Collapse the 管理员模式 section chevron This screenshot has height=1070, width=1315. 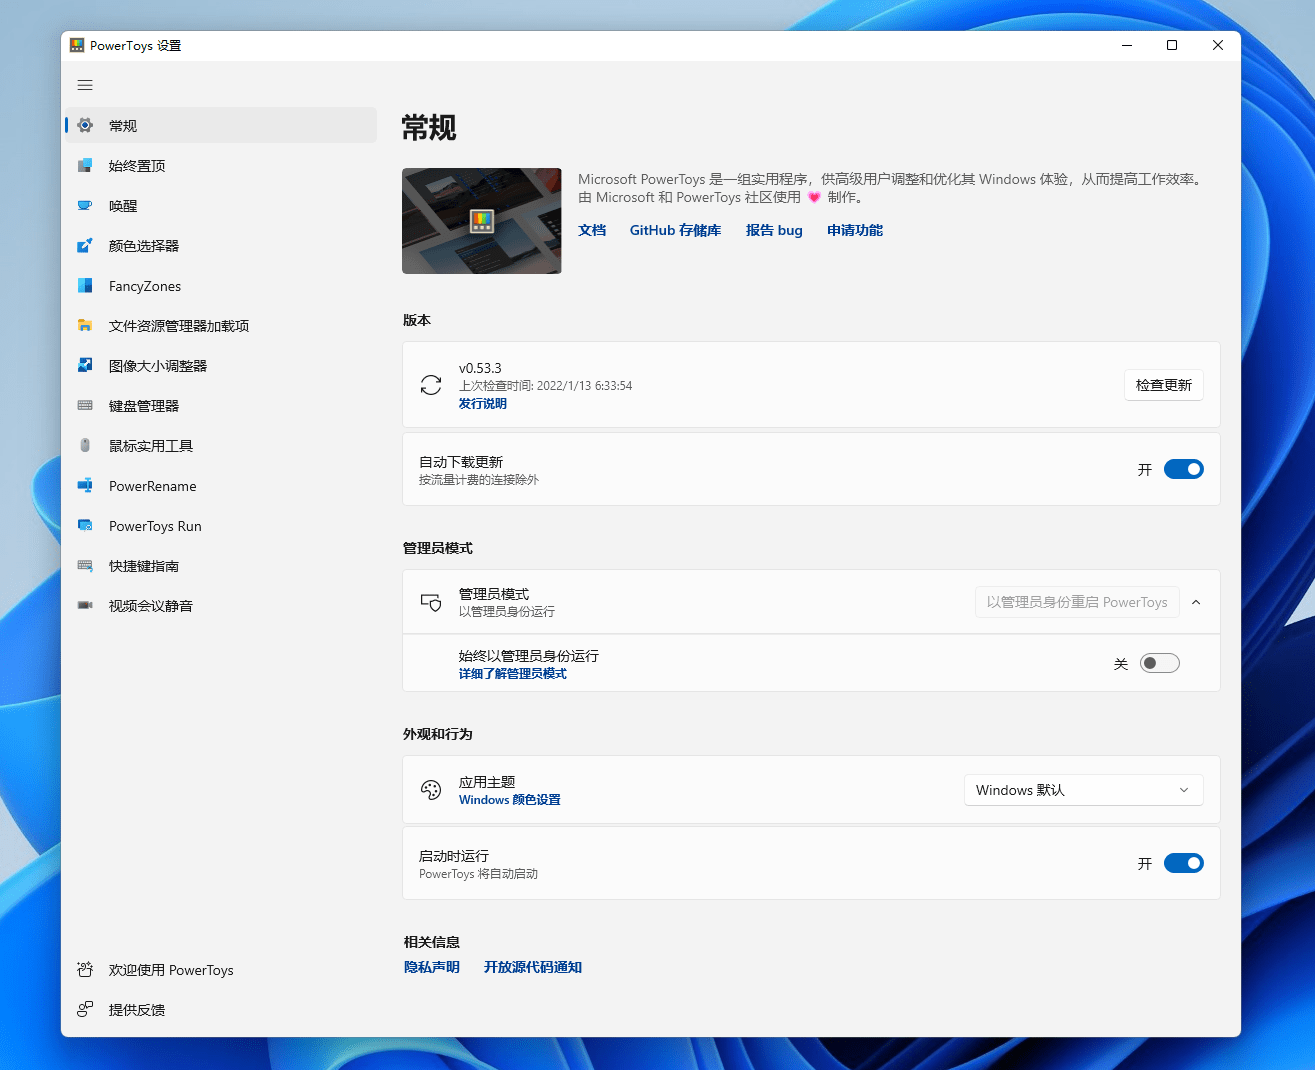point(1196,601)
